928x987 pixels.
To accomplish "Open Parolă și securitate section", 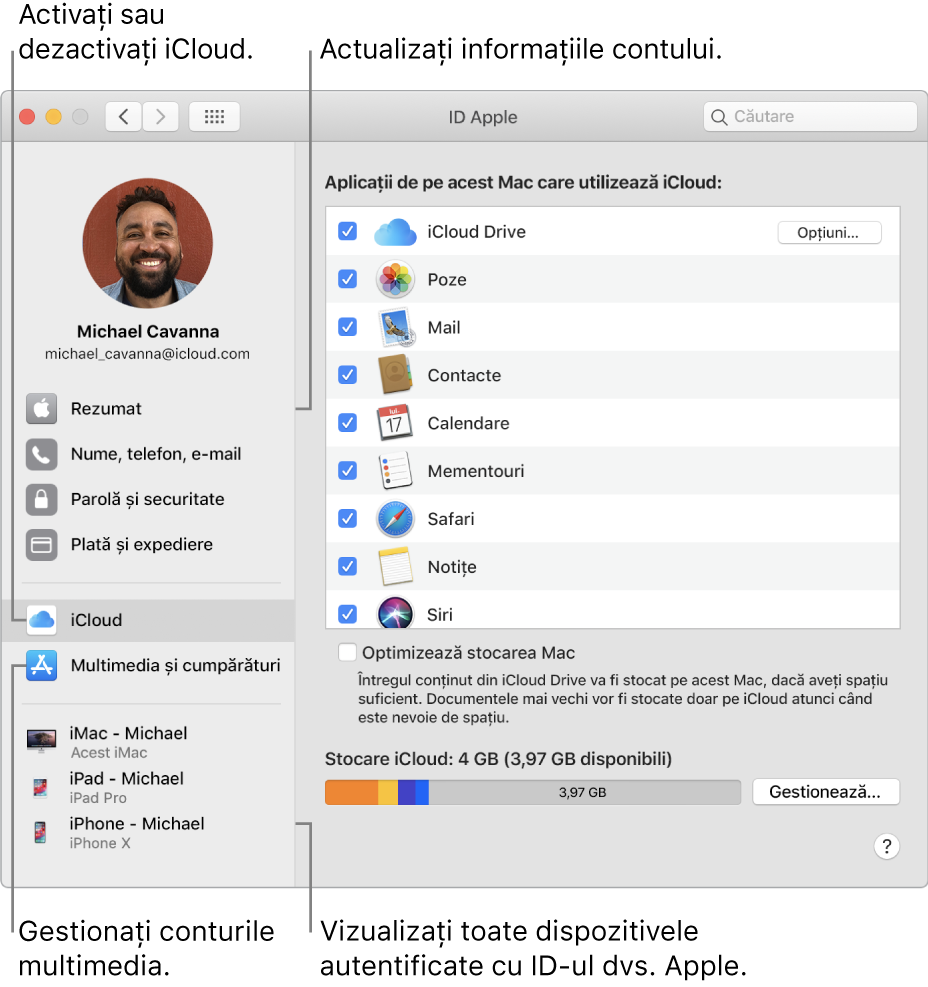I will [149, 499].
